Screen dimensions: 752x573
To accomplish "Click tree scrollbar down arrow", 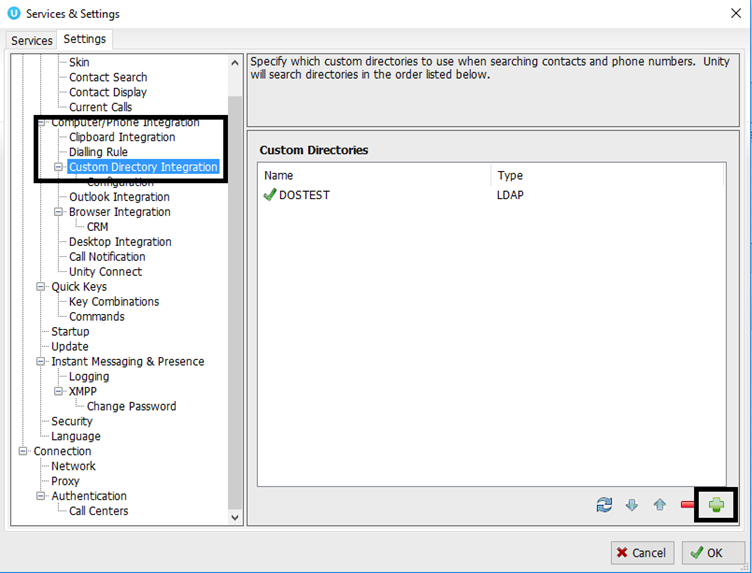I will point(235,517).
